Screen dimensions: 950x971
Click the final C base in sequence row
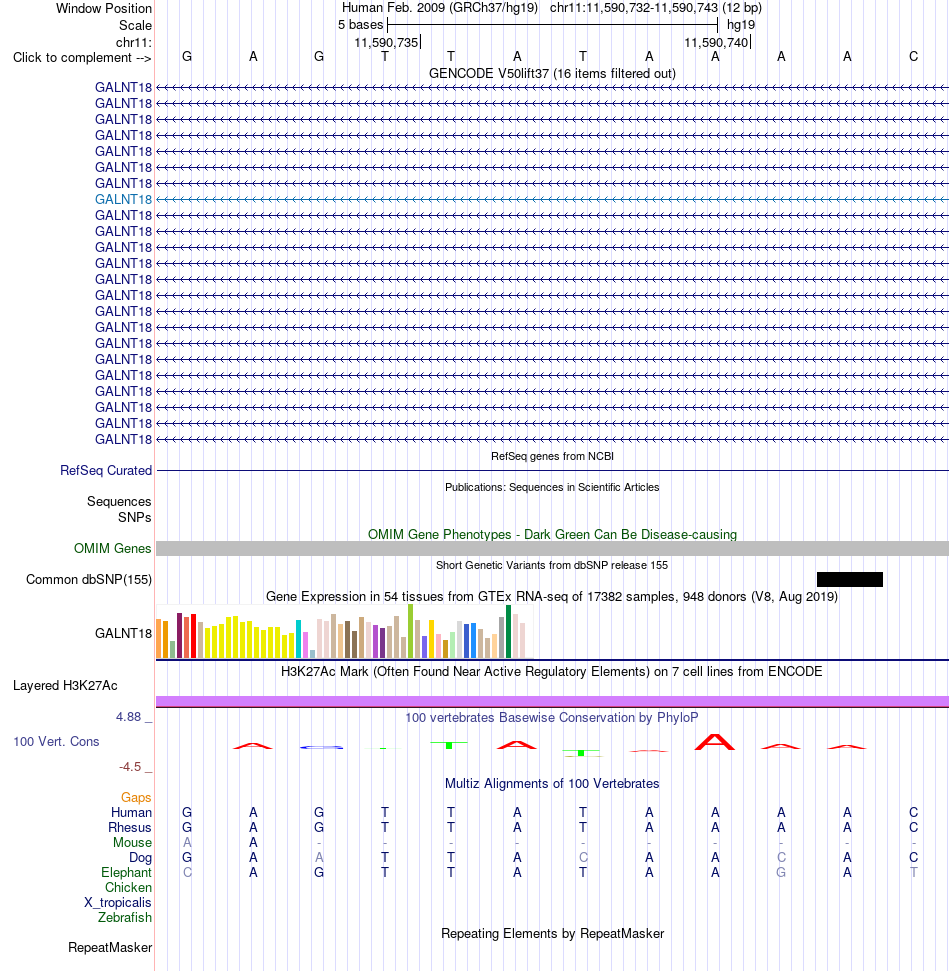(913, 56)
